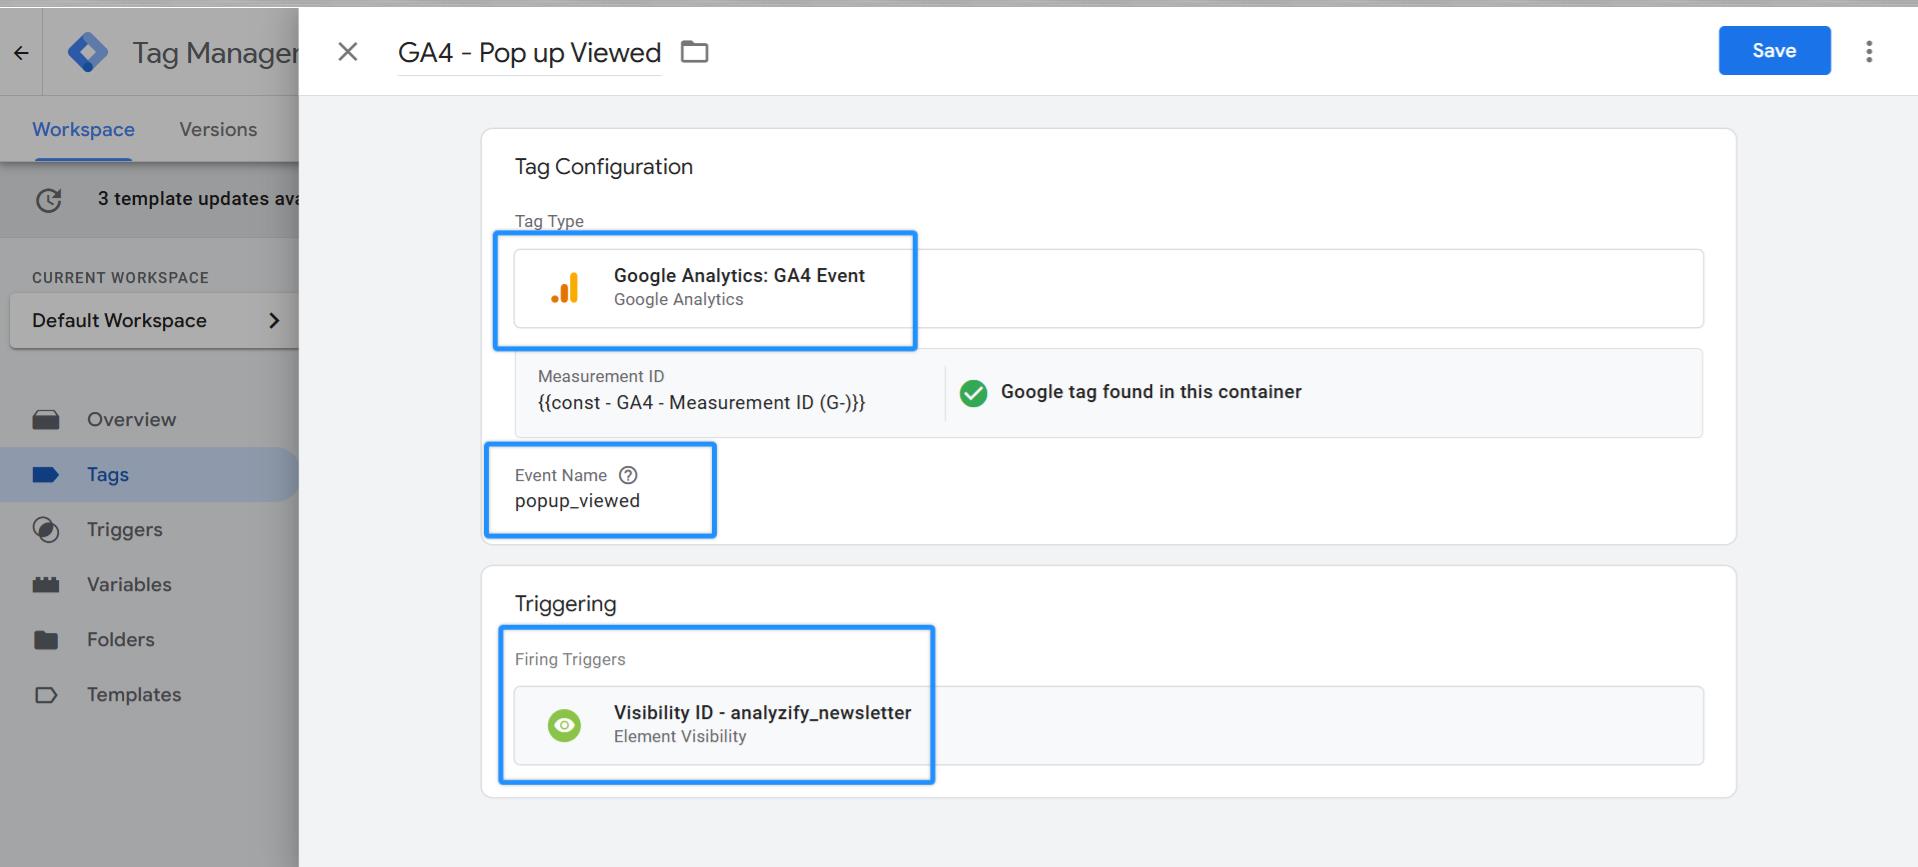Click the green Element Visibility eye icon

coord(565,725)
